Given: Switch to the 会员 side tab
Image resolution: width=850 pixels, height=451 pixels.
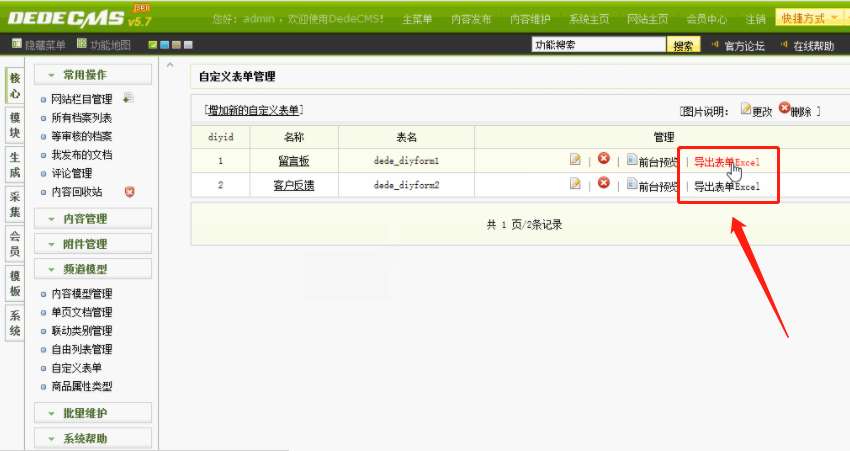Looking at the screenshot, I should 15,244.
